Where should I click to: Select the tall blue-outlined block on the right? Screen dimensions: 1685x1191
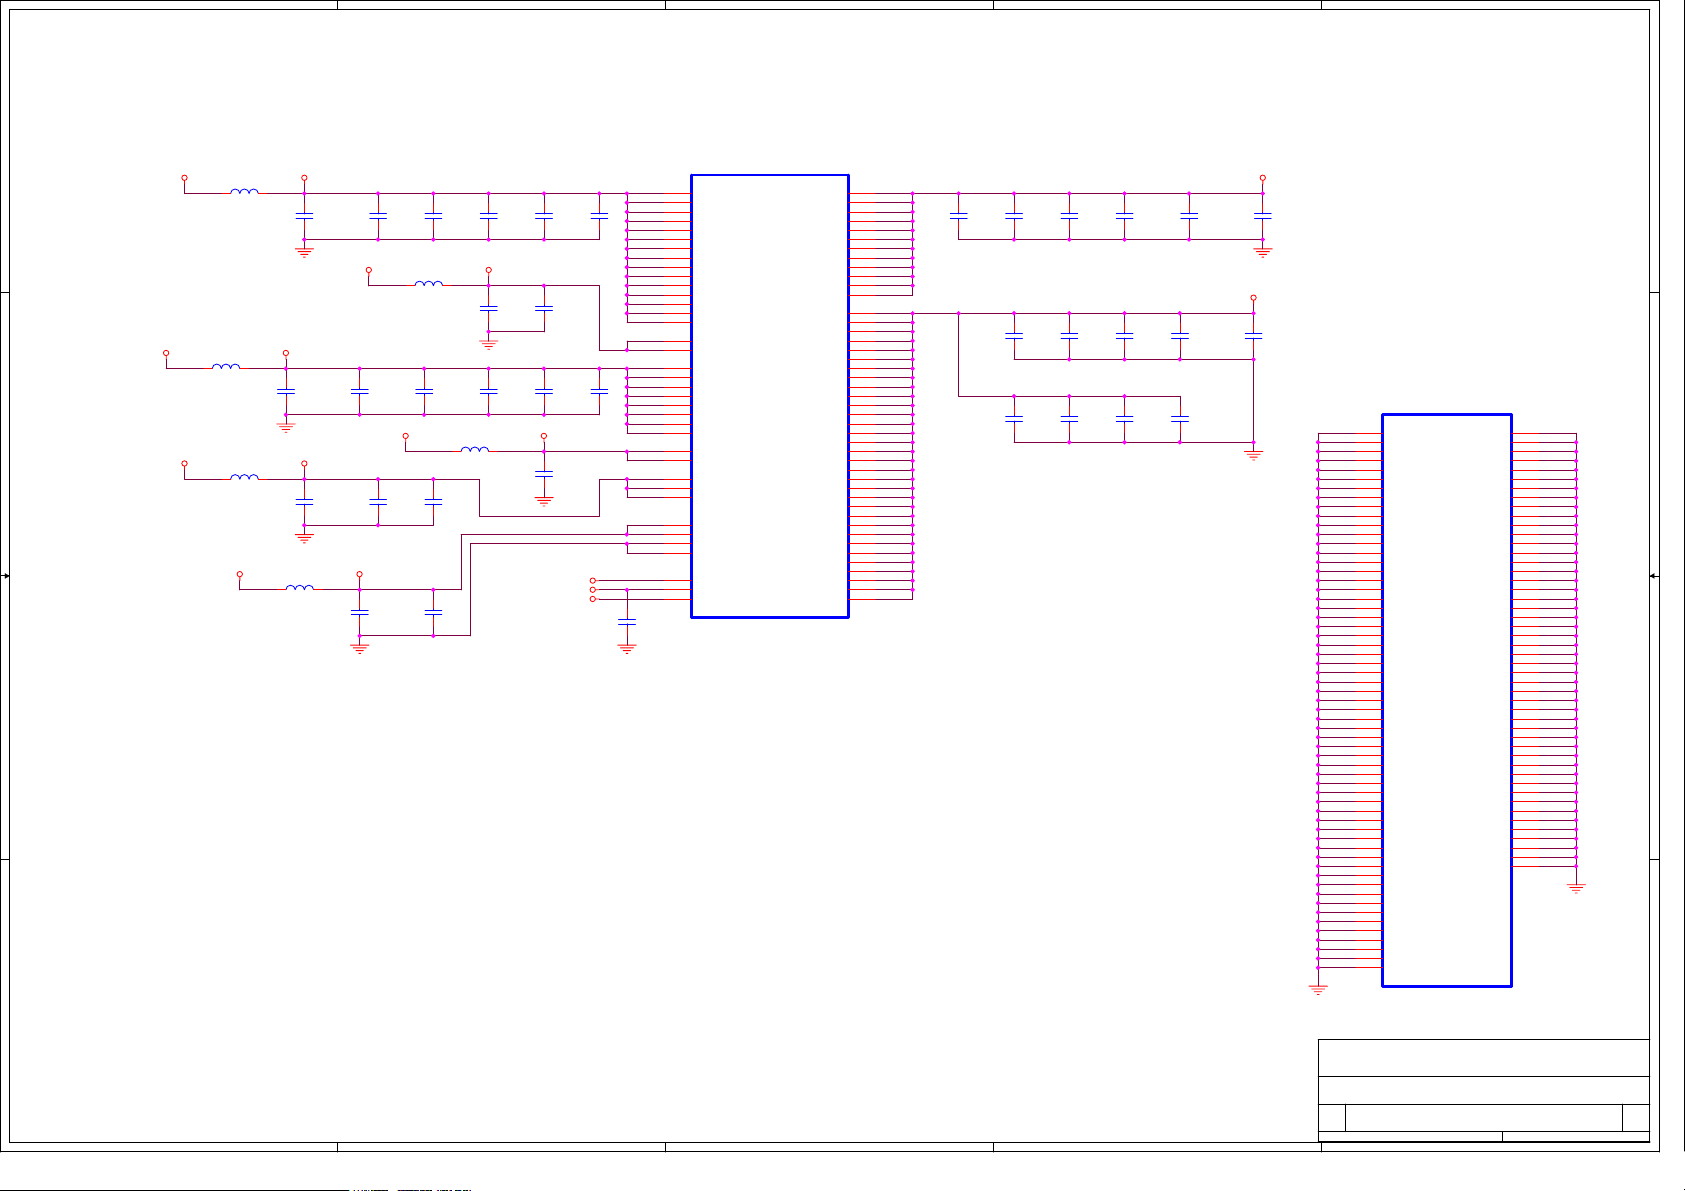[1446, 700]
